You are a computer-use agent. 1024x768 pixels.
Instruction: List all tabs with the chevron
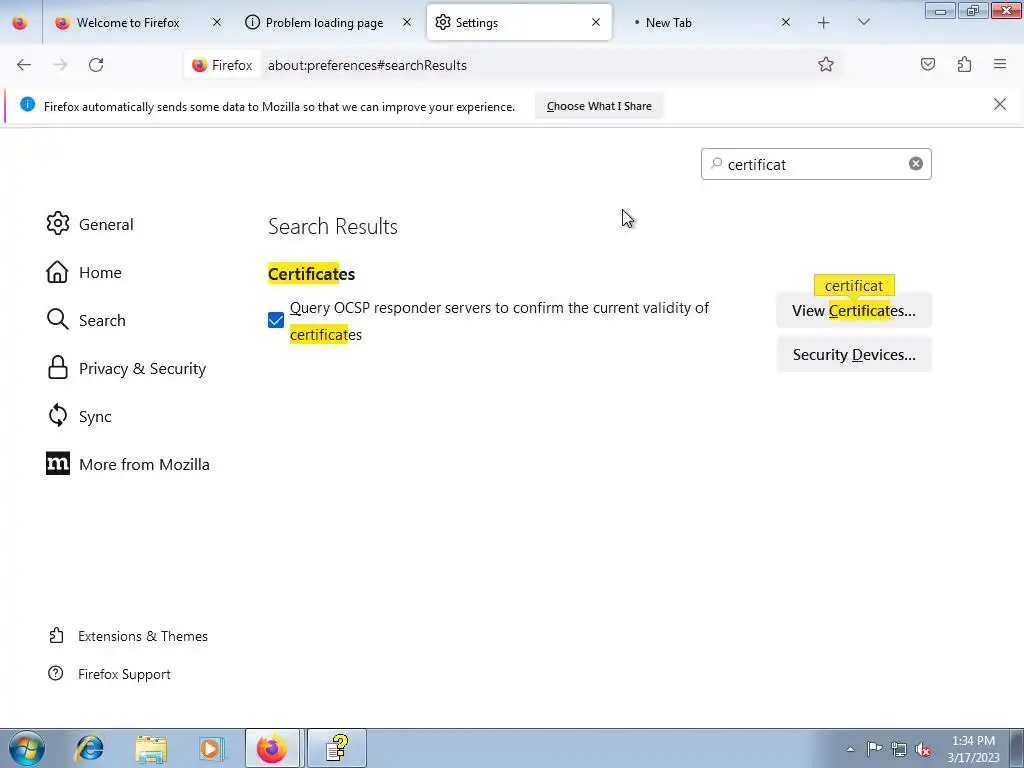863,23
